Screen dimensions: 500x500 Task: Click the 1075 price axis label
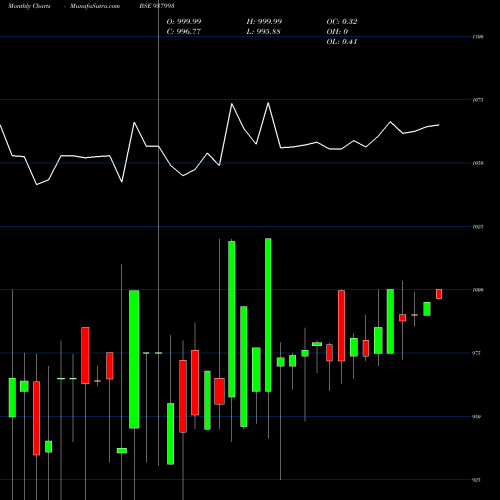(478, 100)
